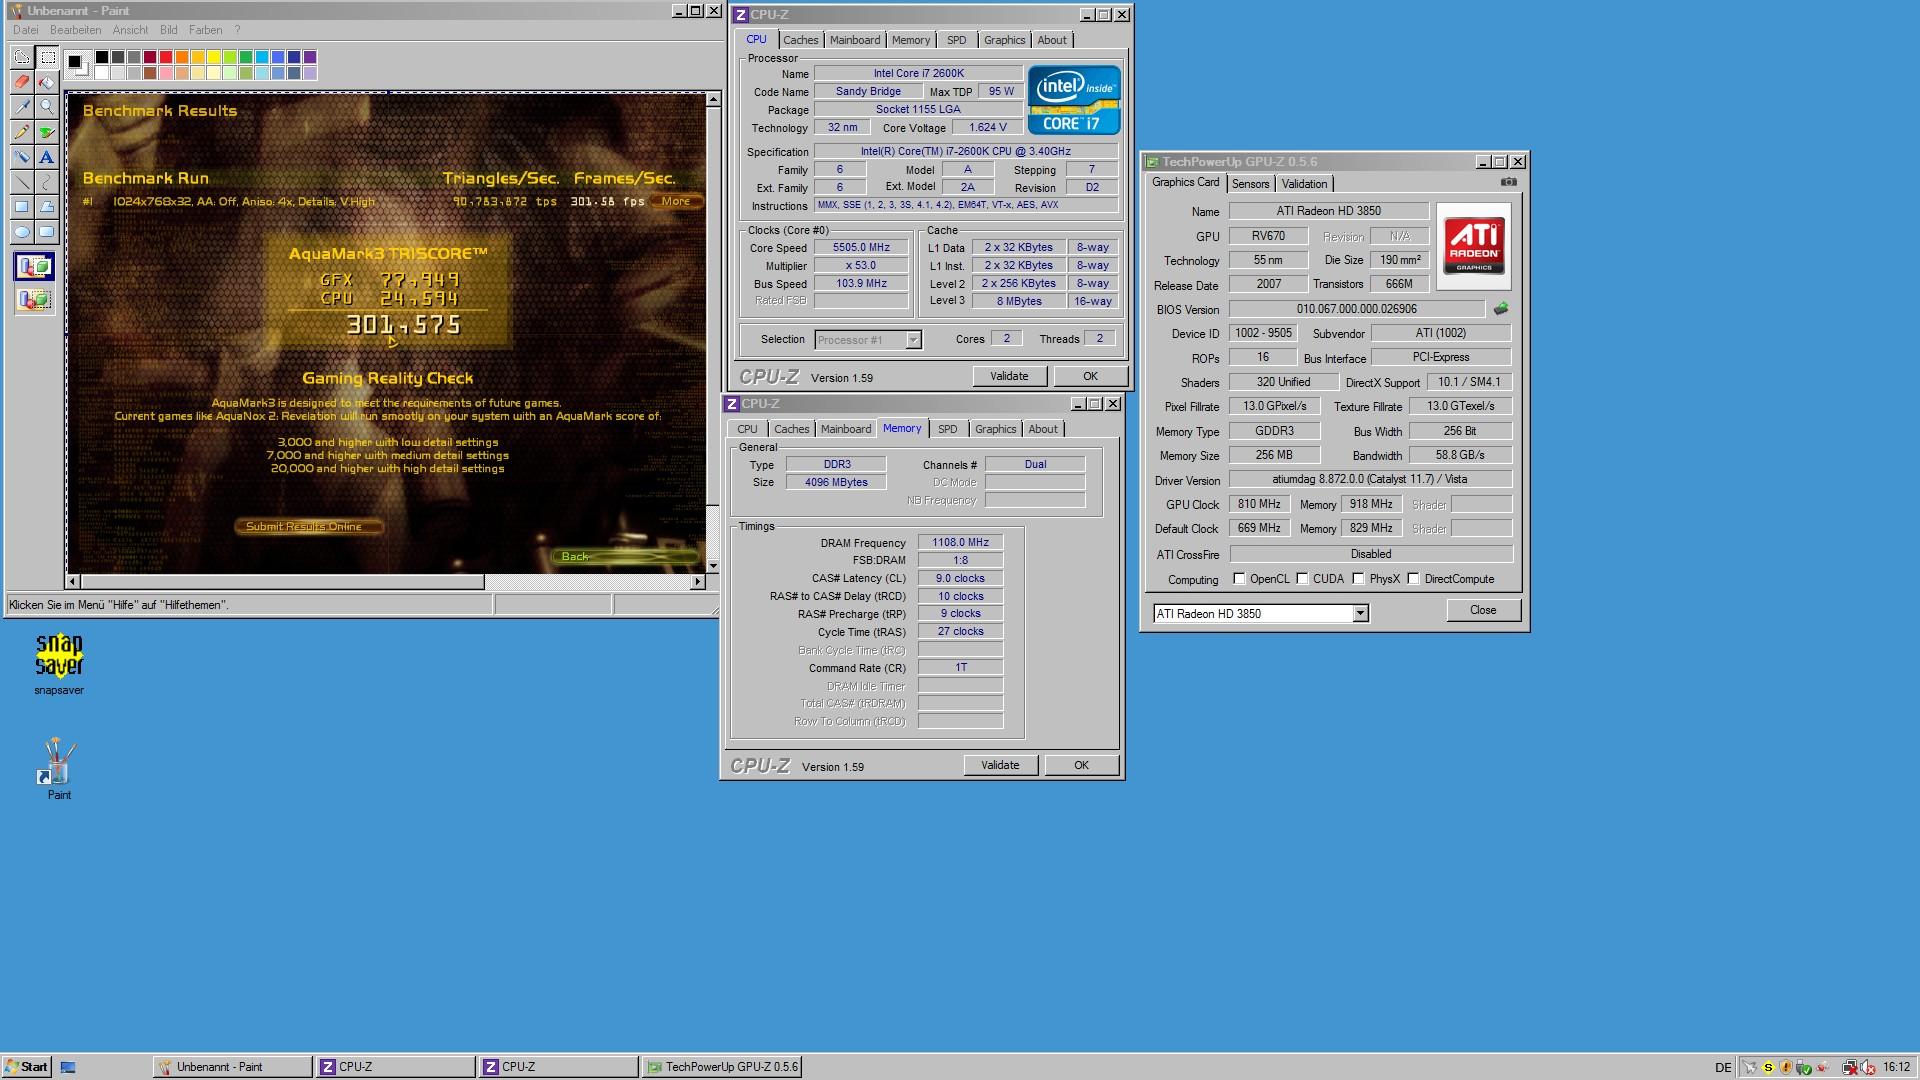Select the Ellipse shape tool

pyautogui.click(x=21, y=232)
